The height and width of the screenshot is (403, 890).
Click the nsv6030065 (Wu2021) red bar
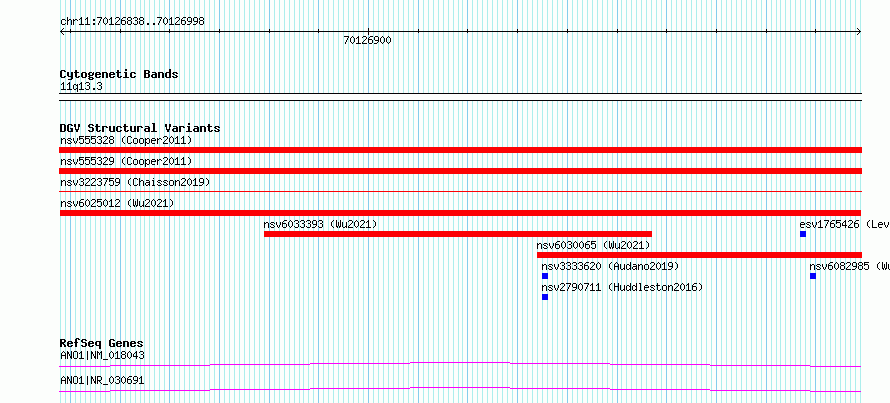point(699,255)
